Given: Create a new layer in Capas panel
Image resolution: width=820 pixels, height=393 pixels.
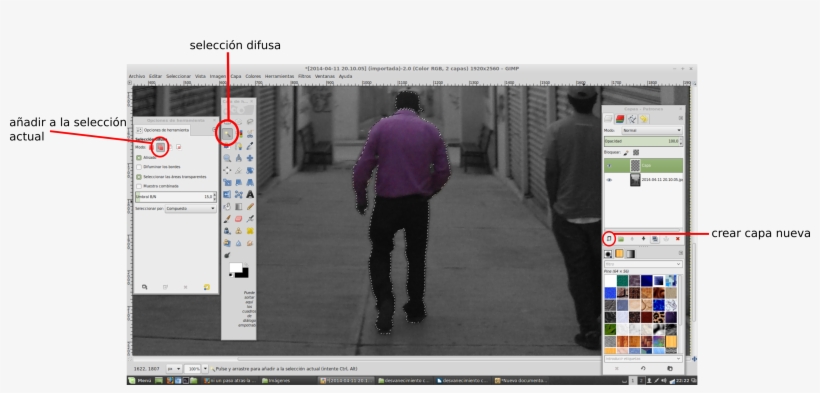Looking at the screenshot, I should click(609, 239).
